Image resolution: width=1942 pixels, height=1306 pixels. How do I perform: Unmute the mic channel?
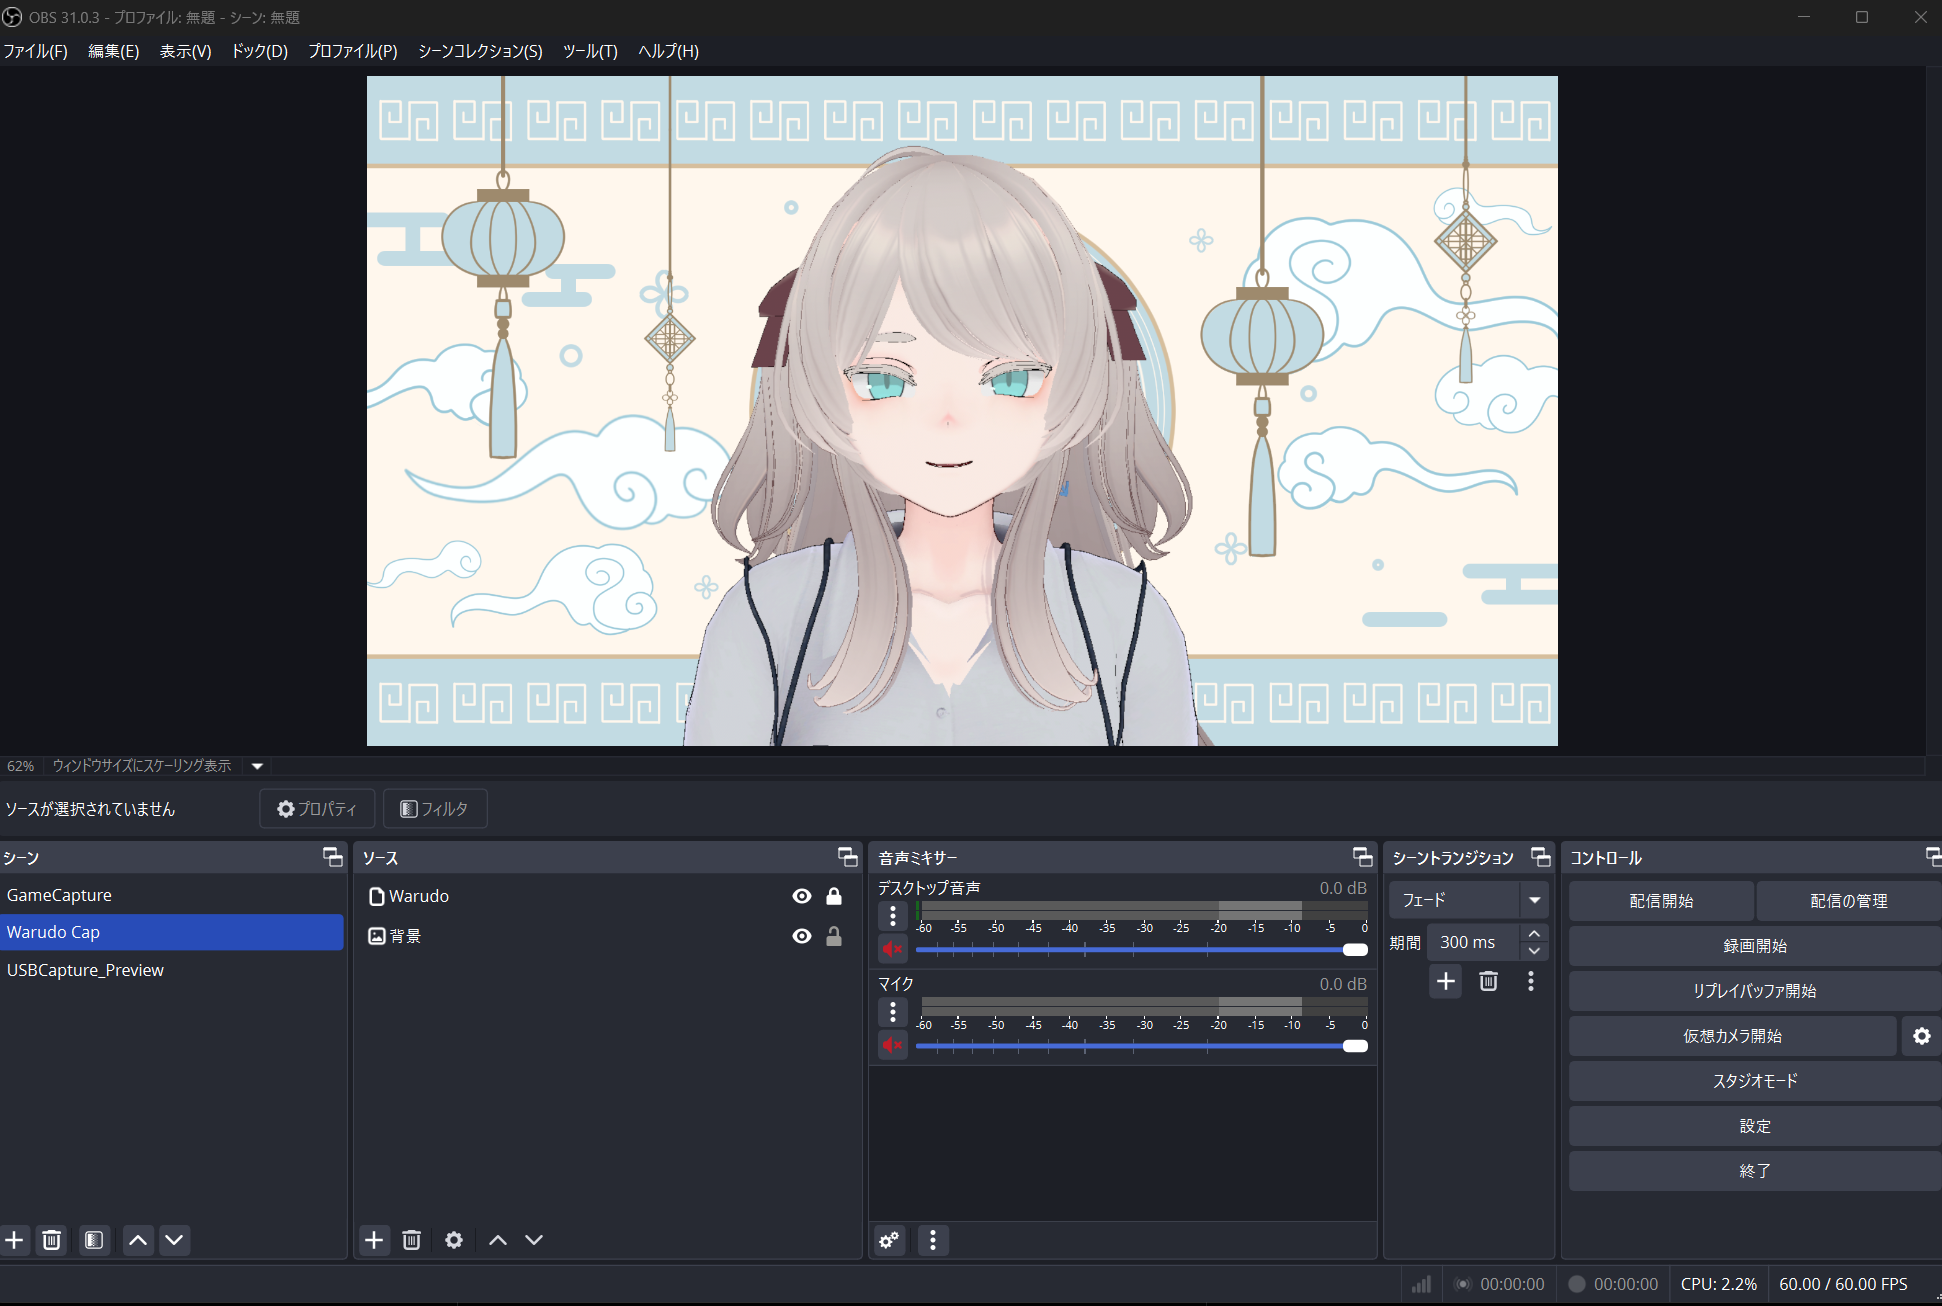click(x=893, y=1045)
